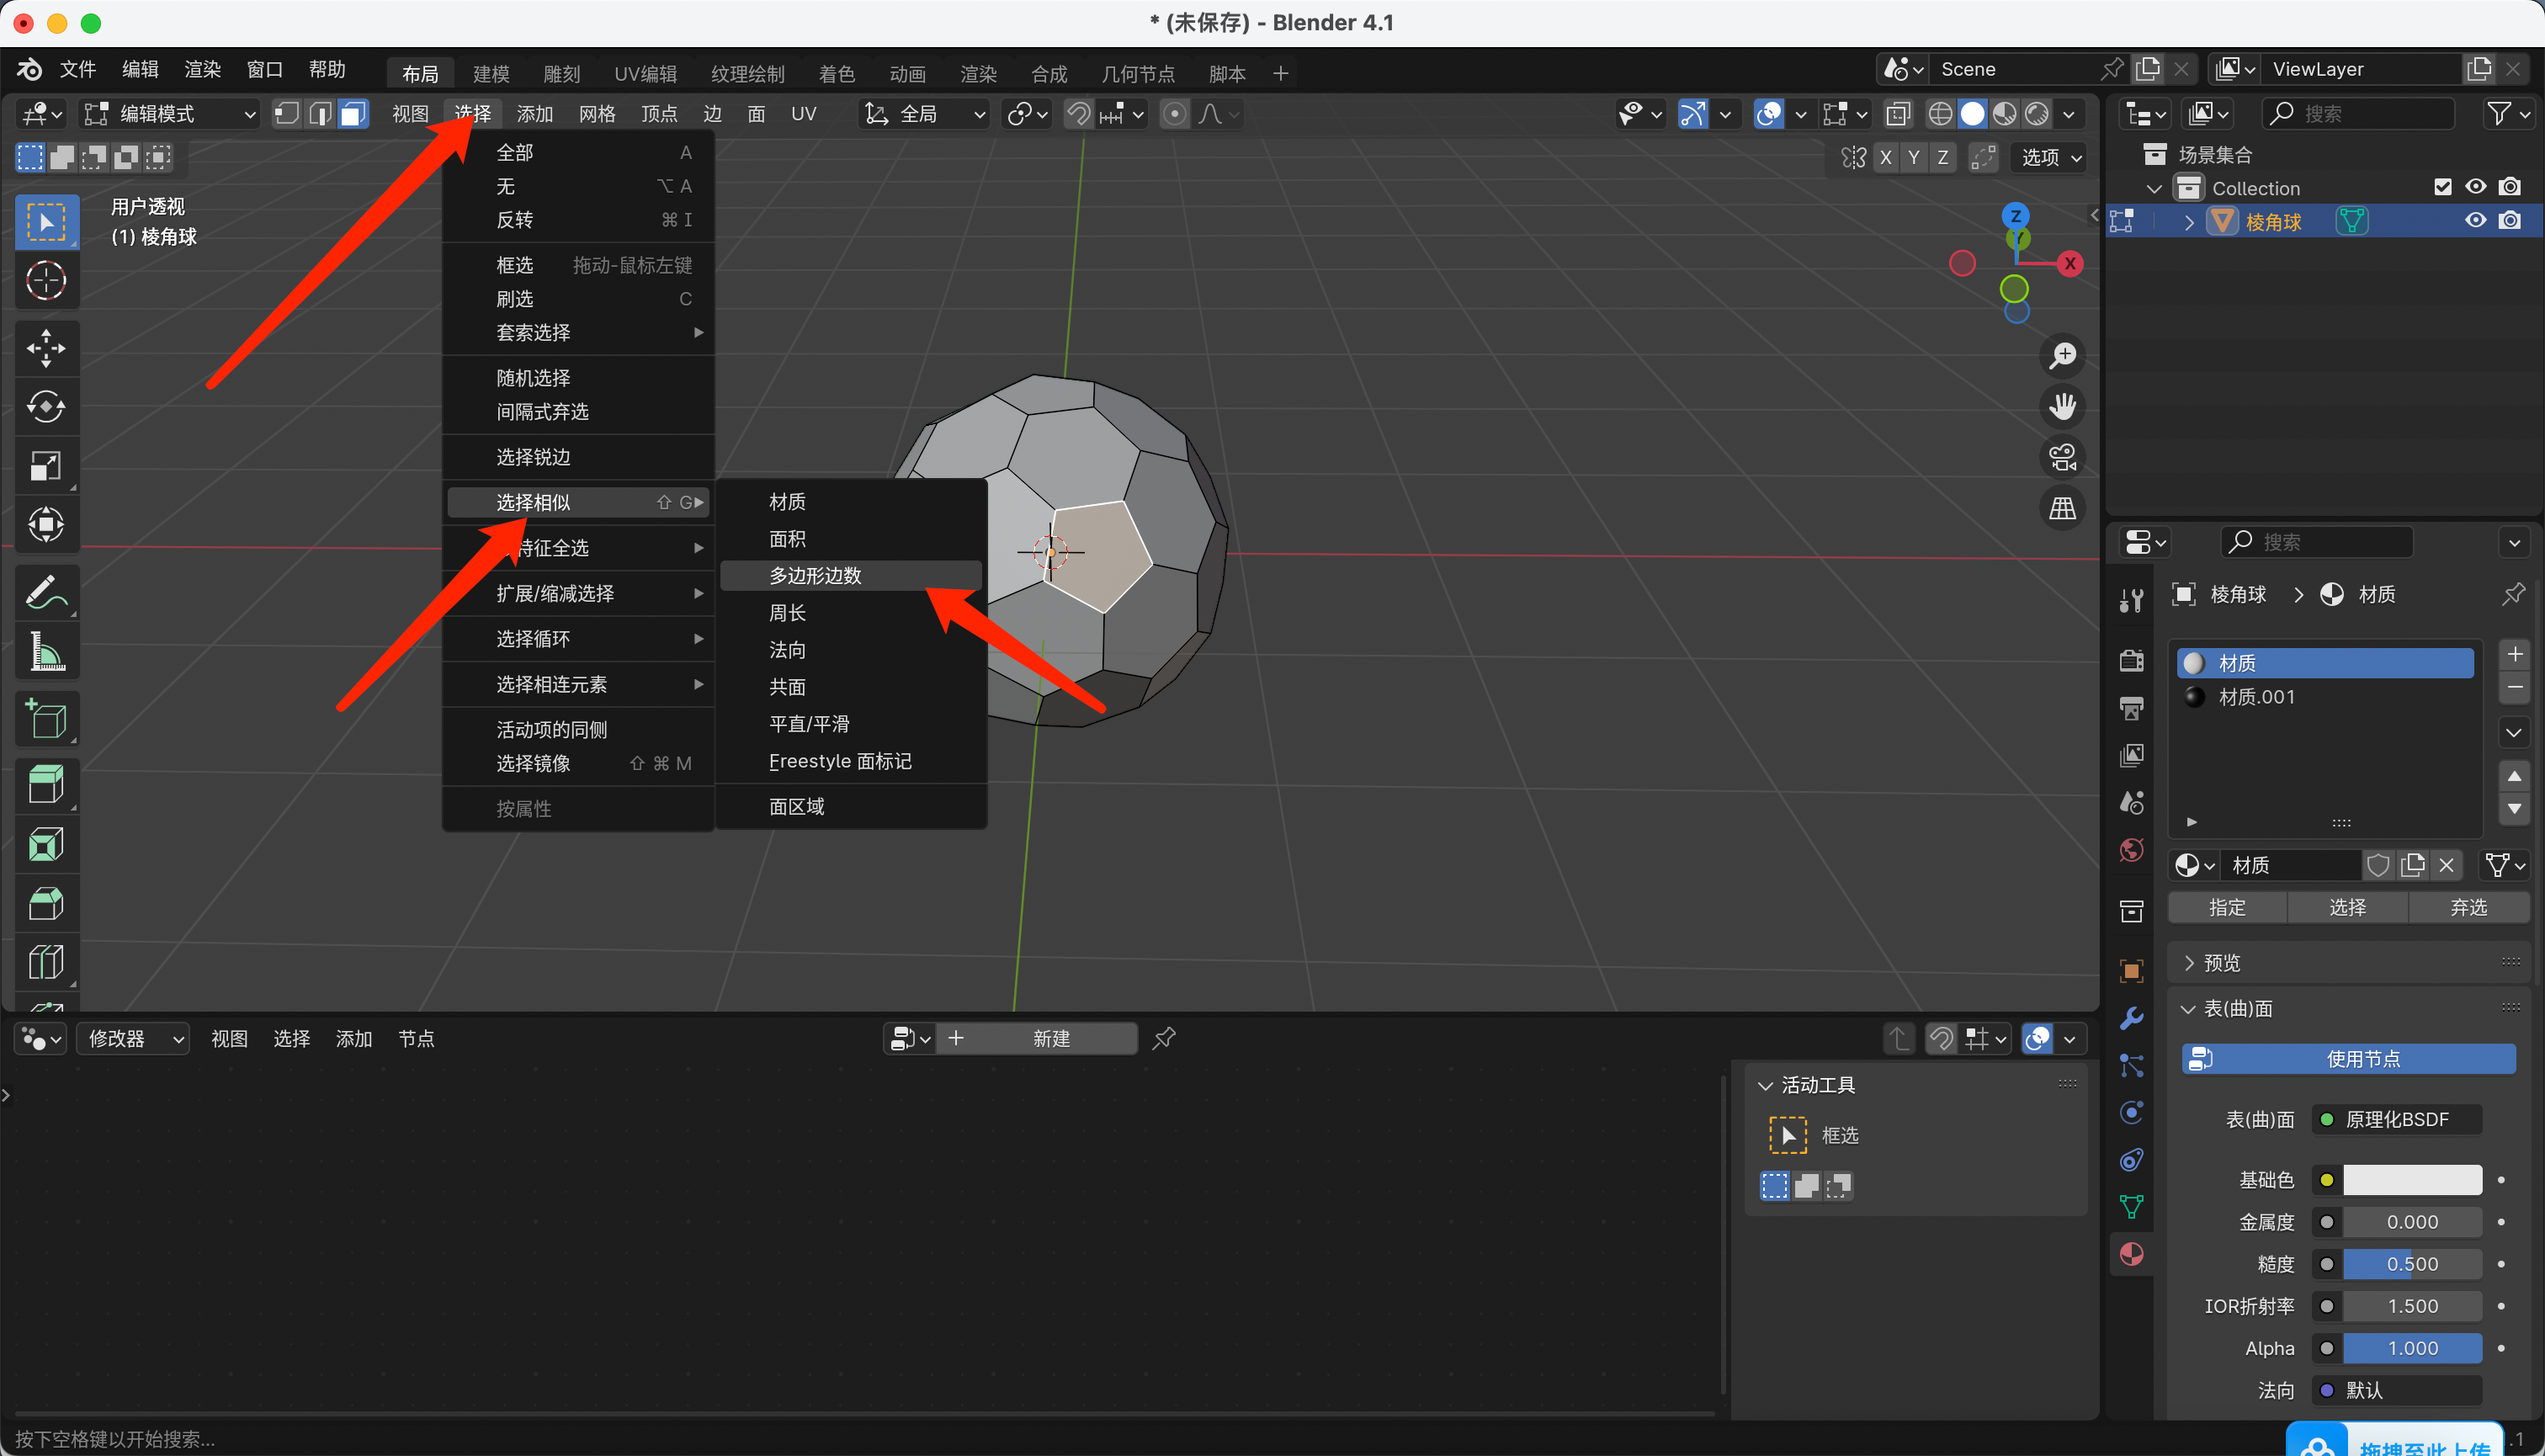Select 材质.001 in the material list

(x=2256, y=697)
